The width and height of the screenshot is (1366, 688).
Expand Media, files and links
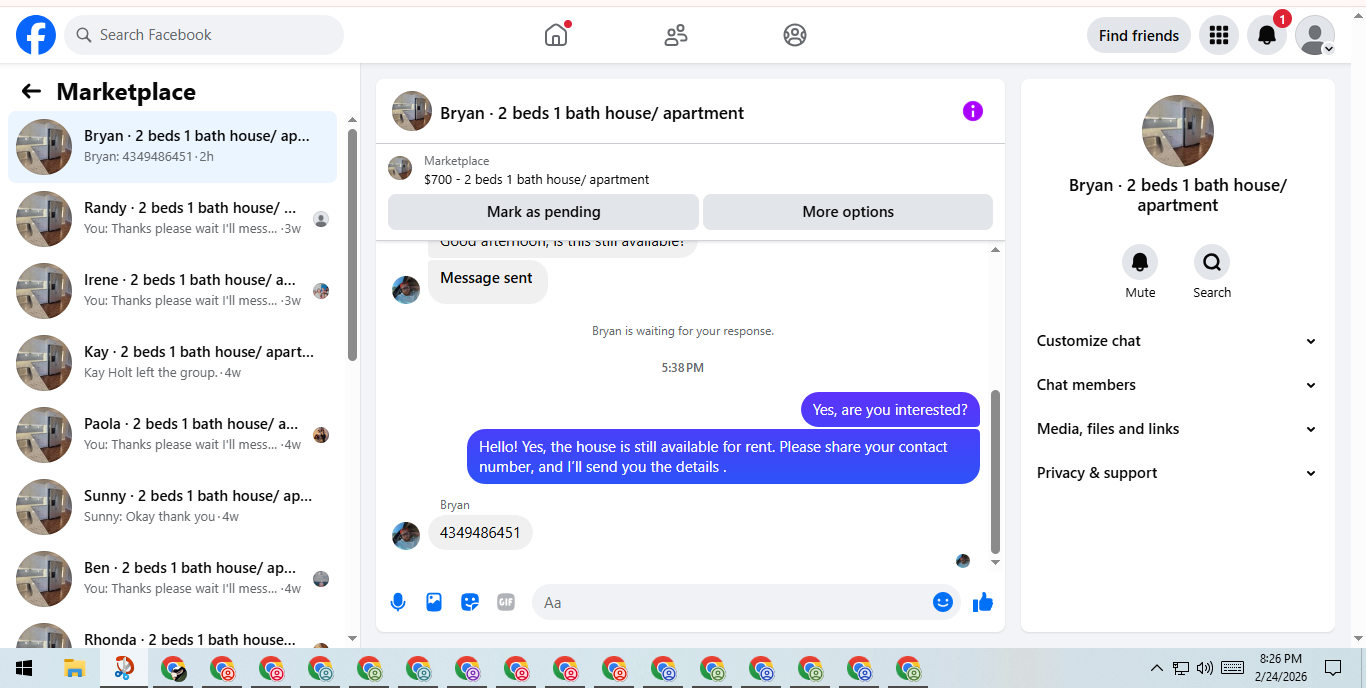point(1178,429)
